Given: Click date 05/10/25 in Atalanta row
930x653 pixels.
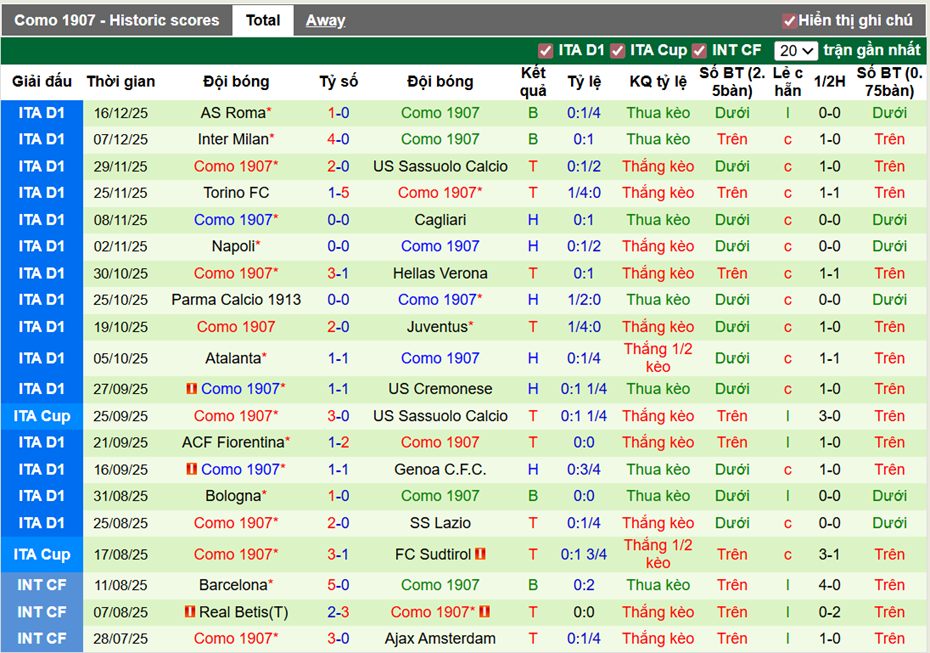Looking at the screenshot, I should click(x=120, y=358).
